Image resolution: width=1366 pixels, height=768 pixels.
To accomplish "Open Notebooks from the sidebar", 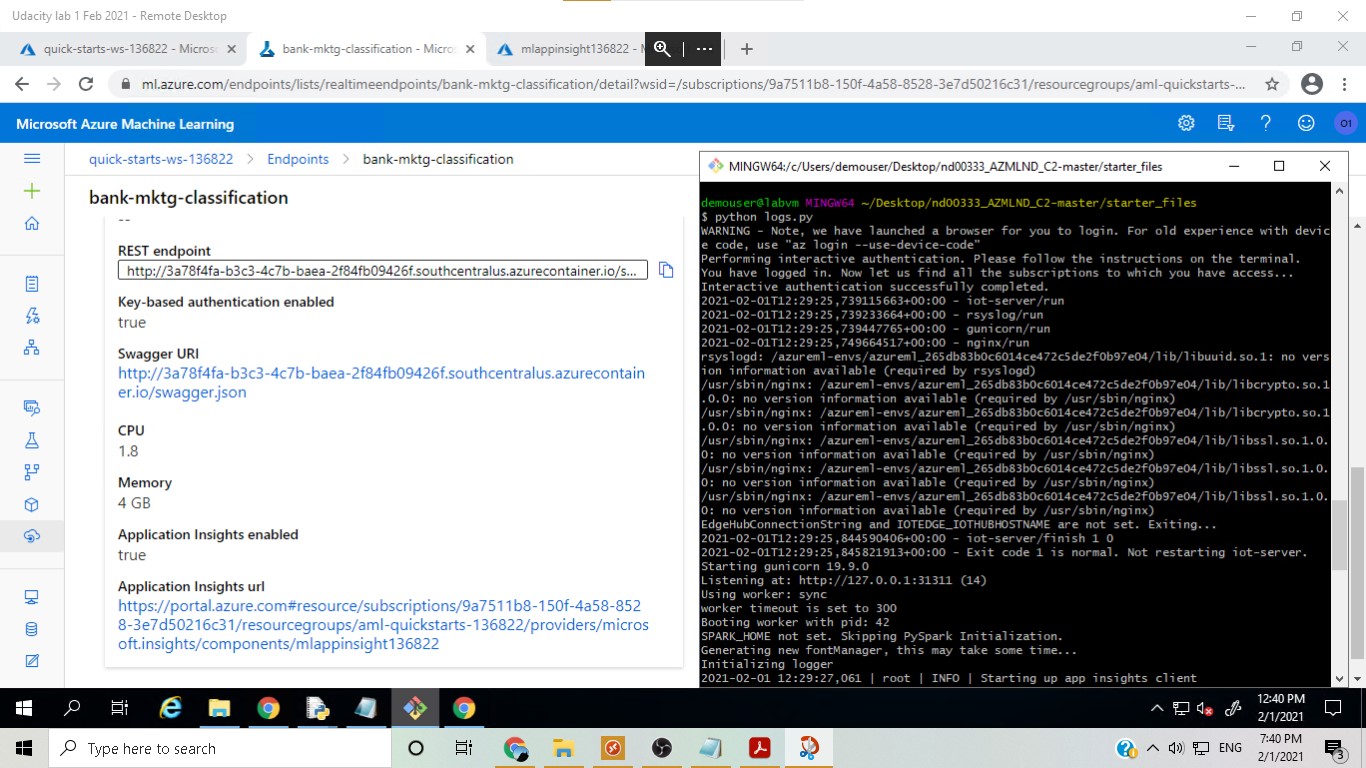I will [x=32, y=284].
